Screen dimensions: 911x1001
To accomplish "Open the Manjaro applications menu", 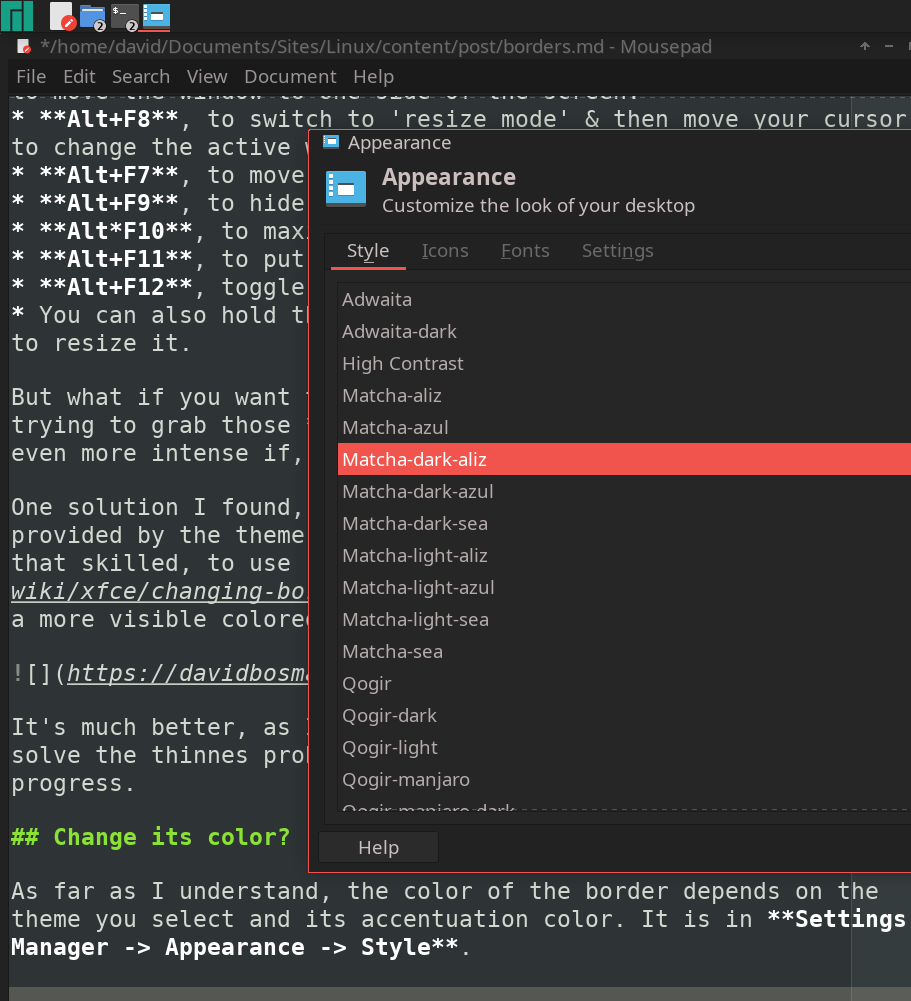I will click(x=19, y=16).
